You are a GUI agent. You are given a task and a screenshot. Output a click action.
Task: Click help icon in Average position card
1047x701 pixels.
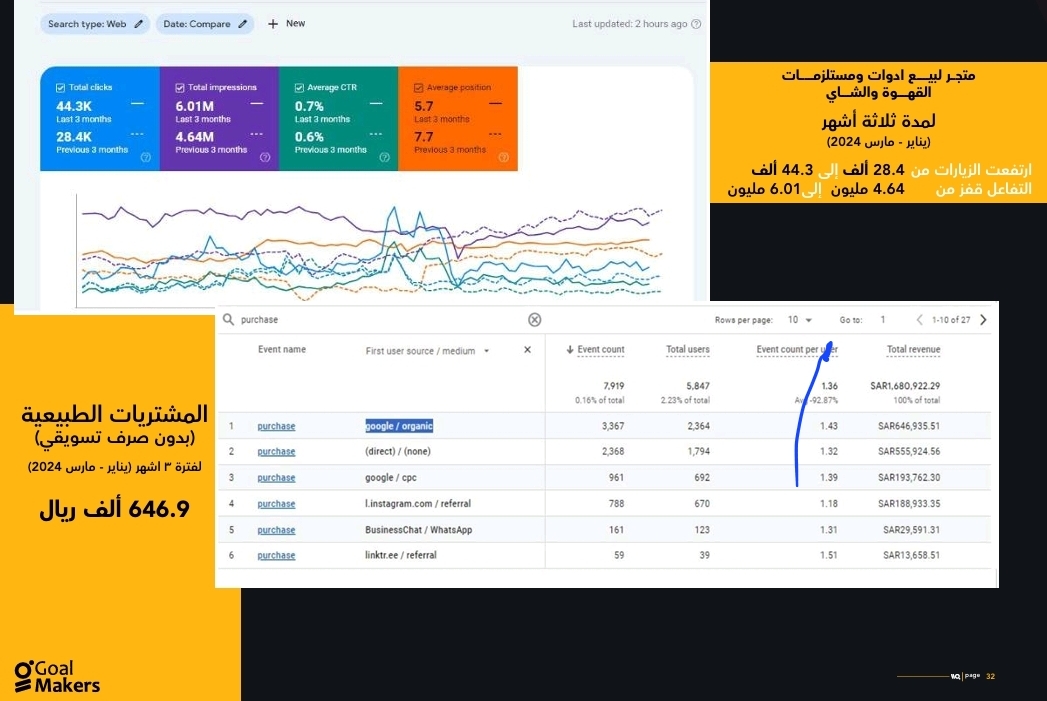tap(504, 157)
